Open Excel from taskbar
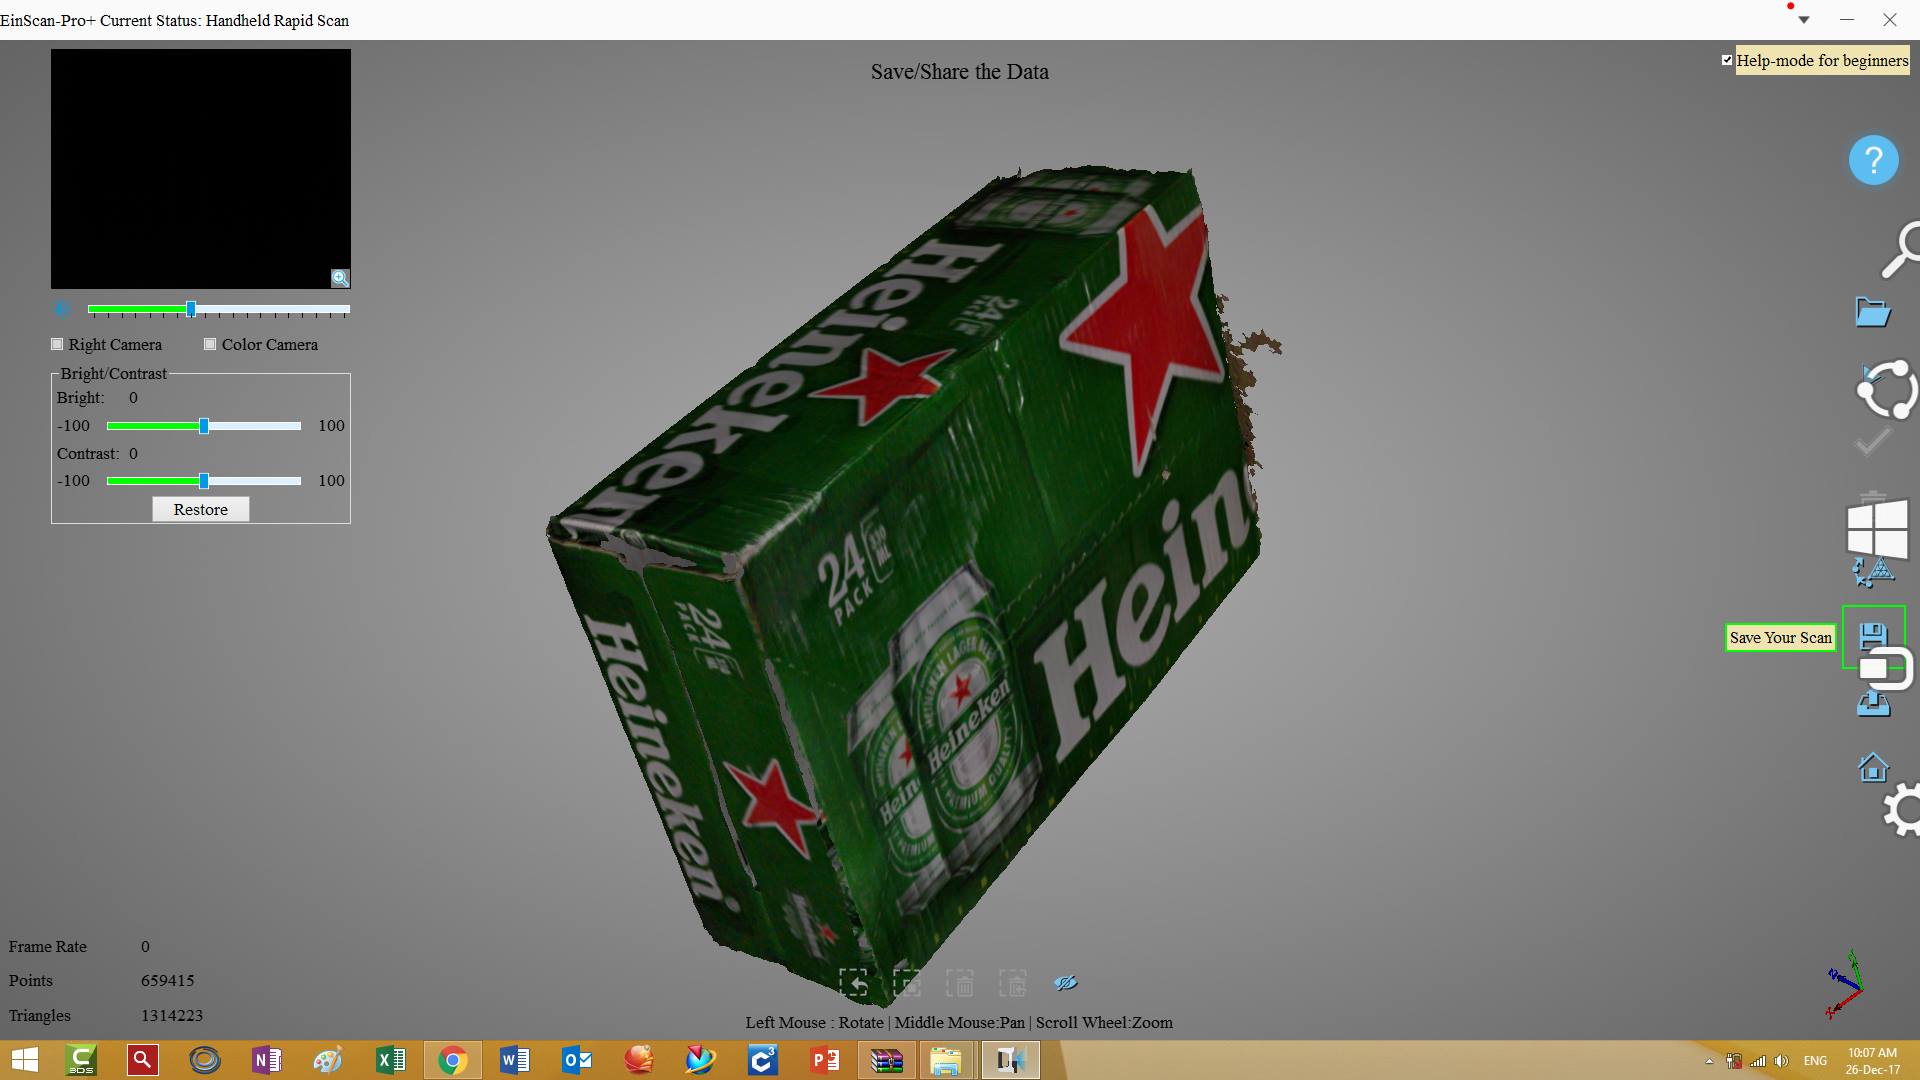This screenshot has height=1080, width=1920. click(x=391, y=1060)
